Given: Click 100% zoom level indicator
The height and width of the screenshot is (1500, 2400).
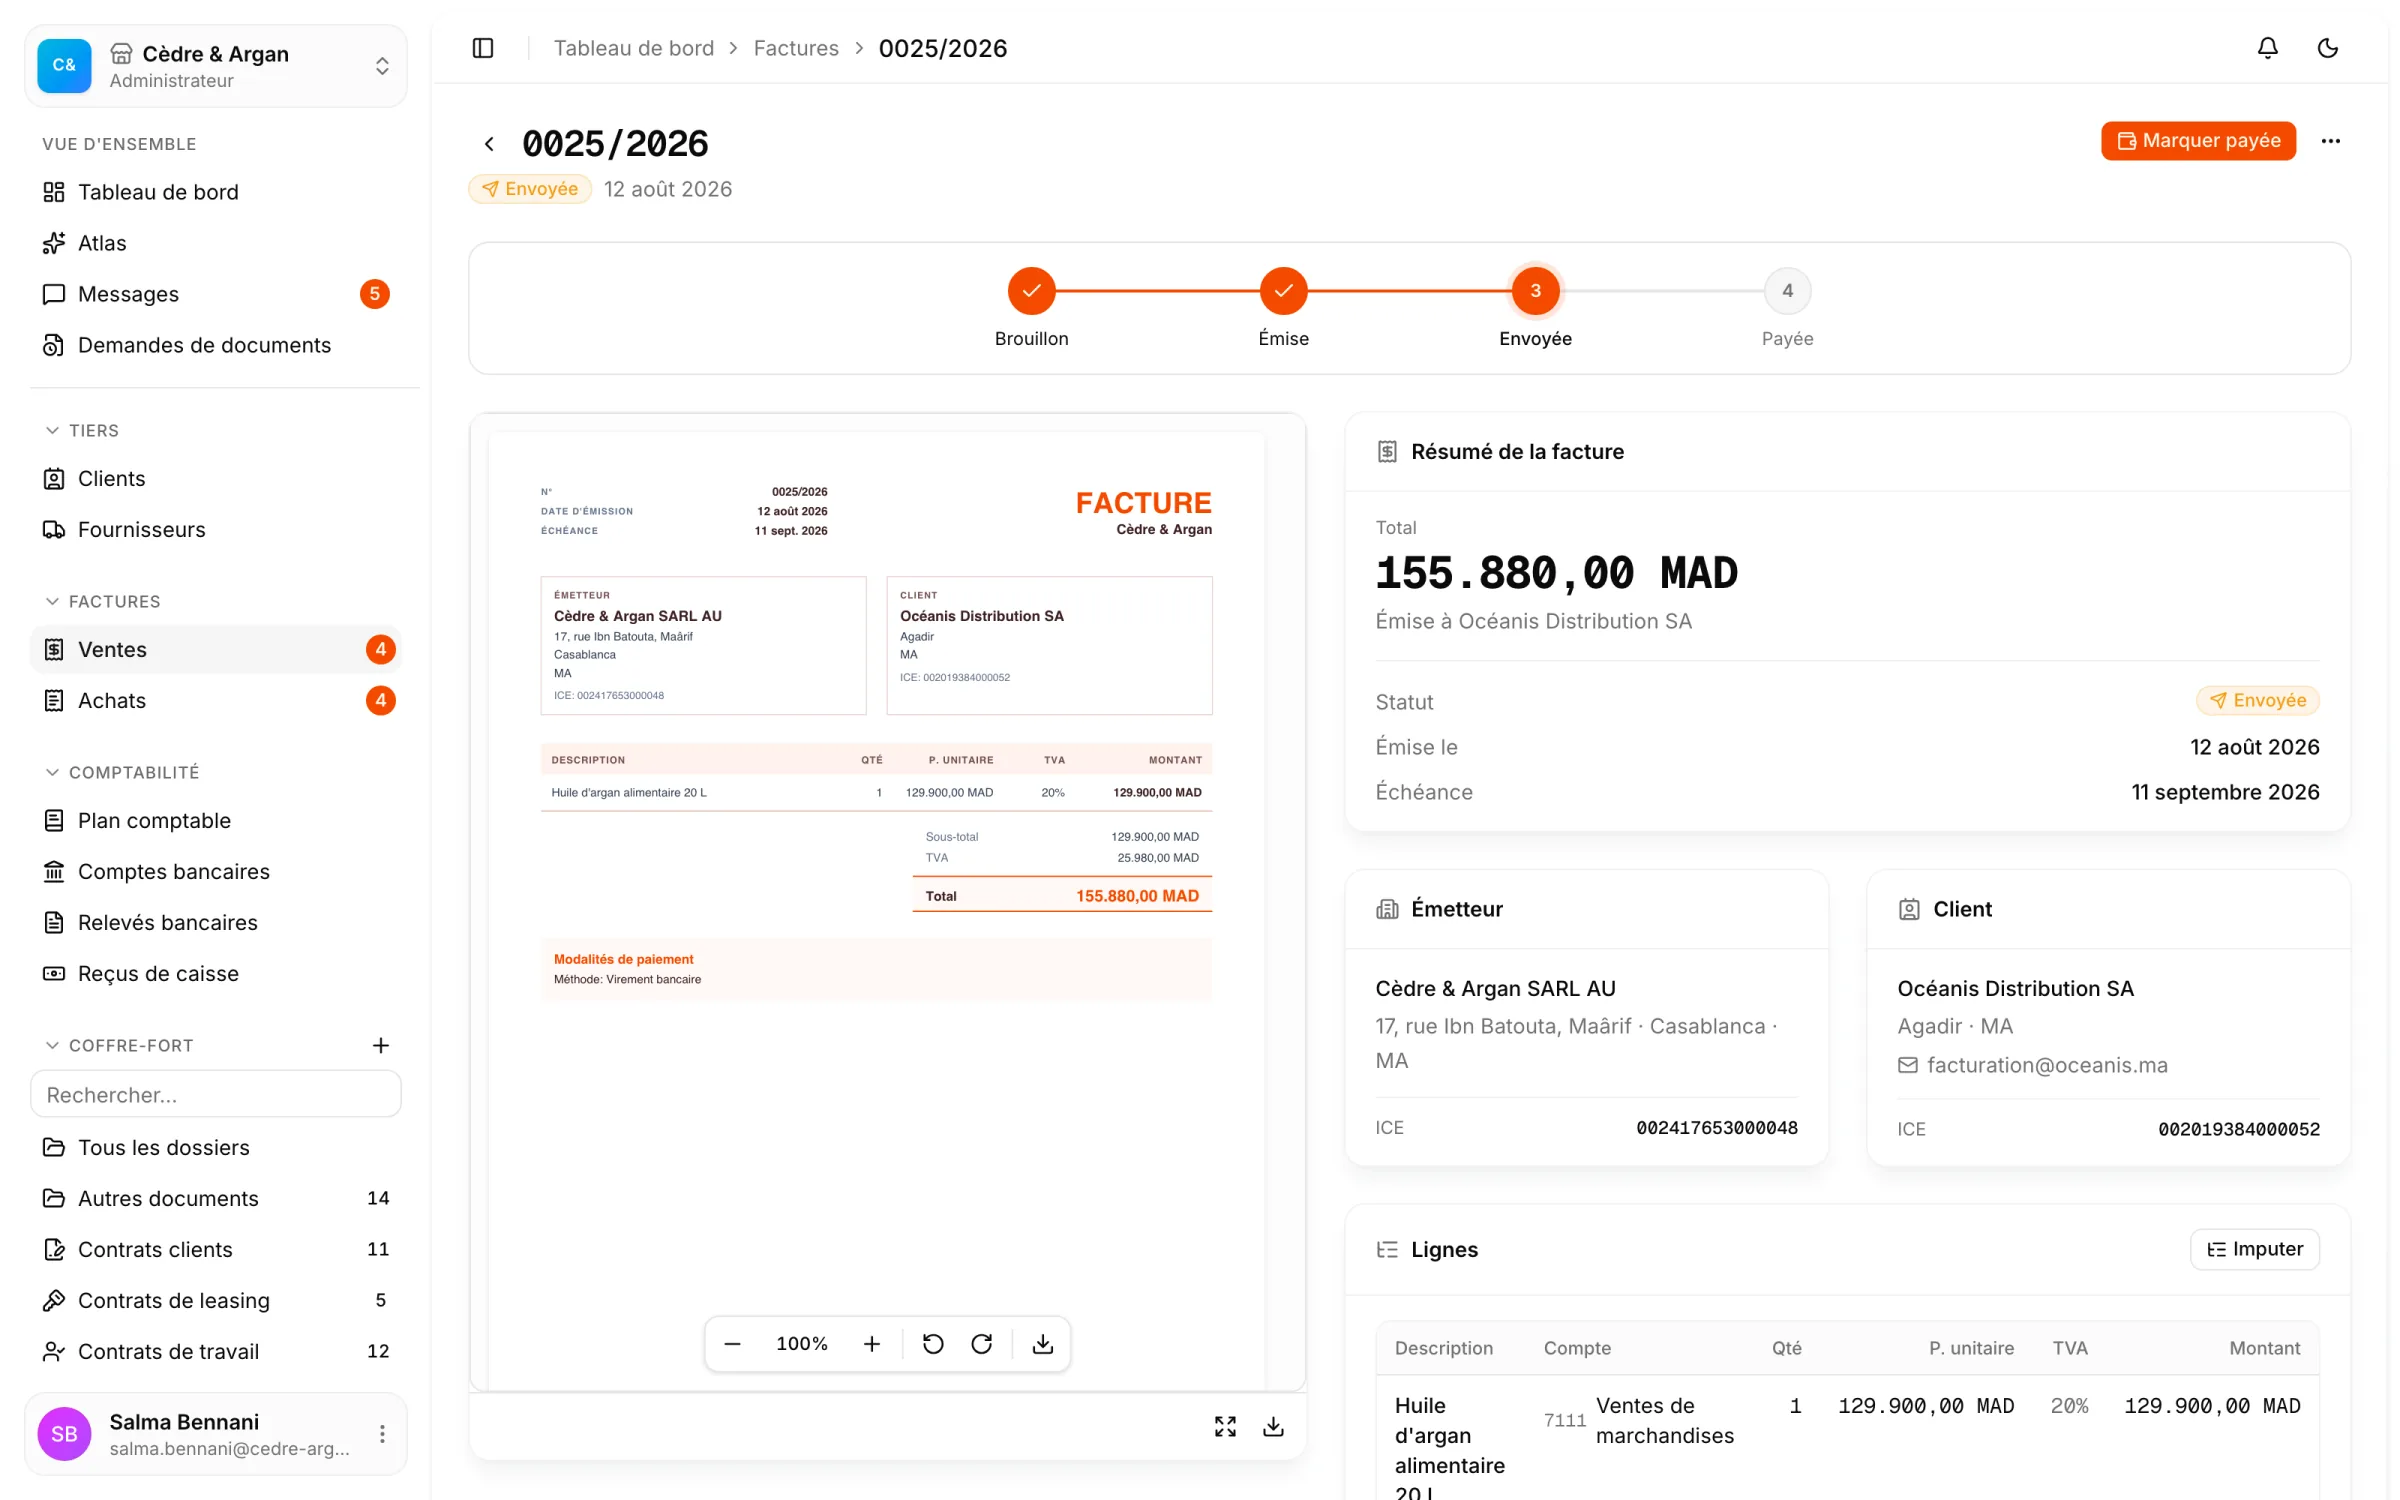Looking at the screenshot, I should tap(802, 1344).
